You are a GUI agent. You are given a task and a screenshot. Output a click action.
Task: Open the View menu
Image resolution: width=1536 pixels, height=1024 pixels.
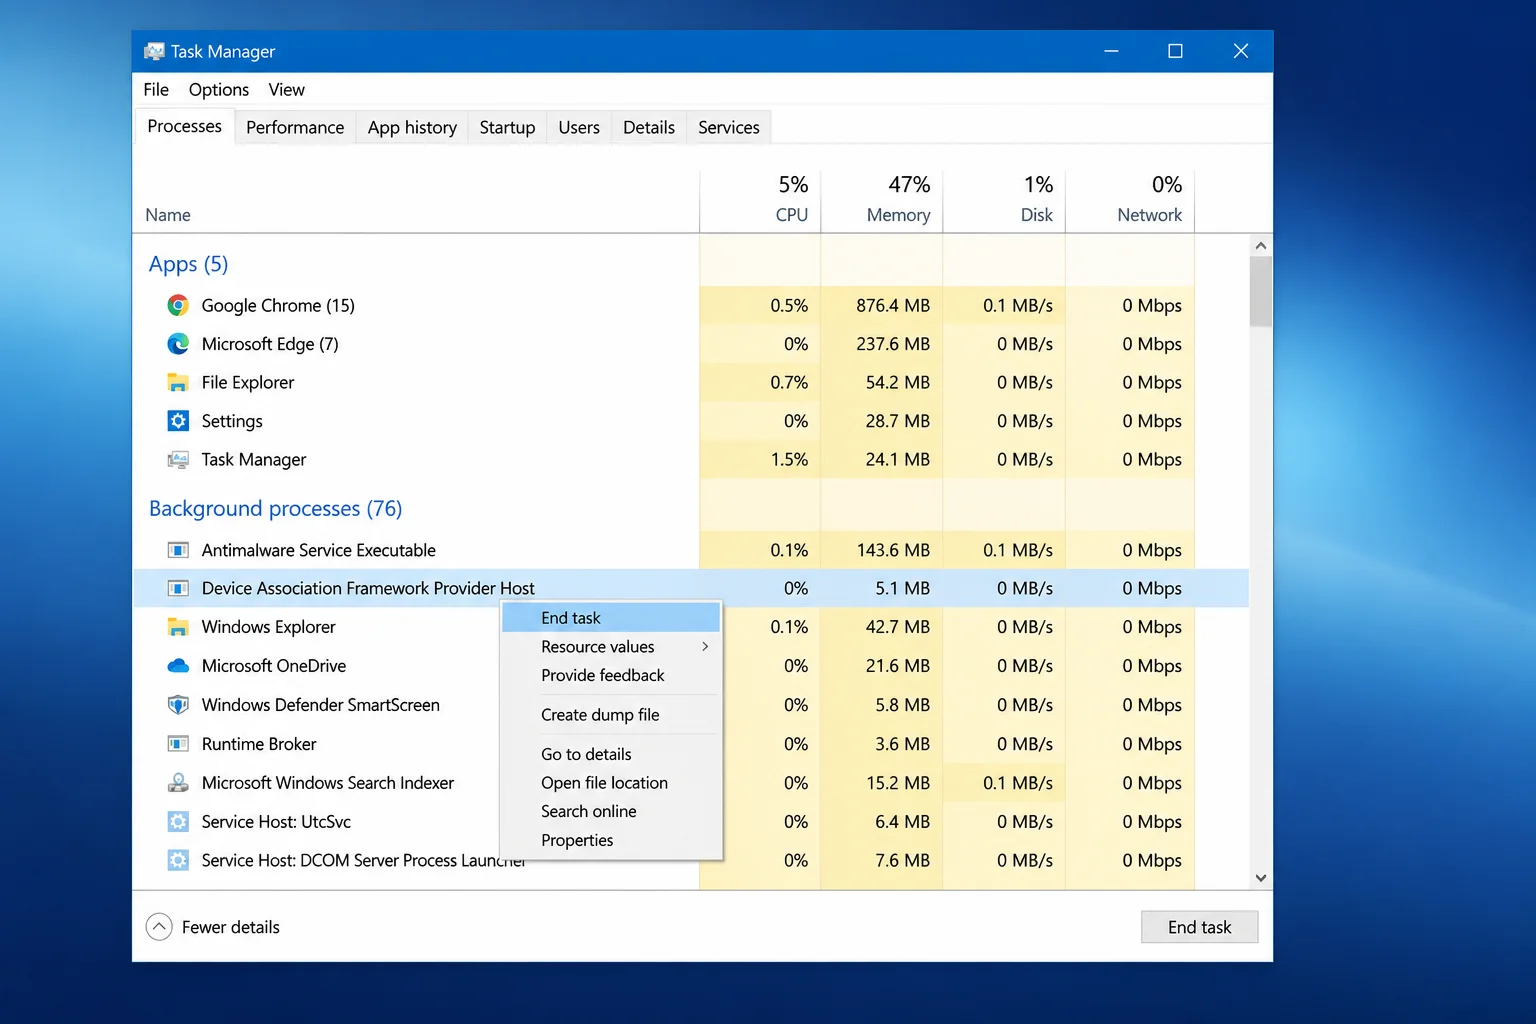(286, 90)
